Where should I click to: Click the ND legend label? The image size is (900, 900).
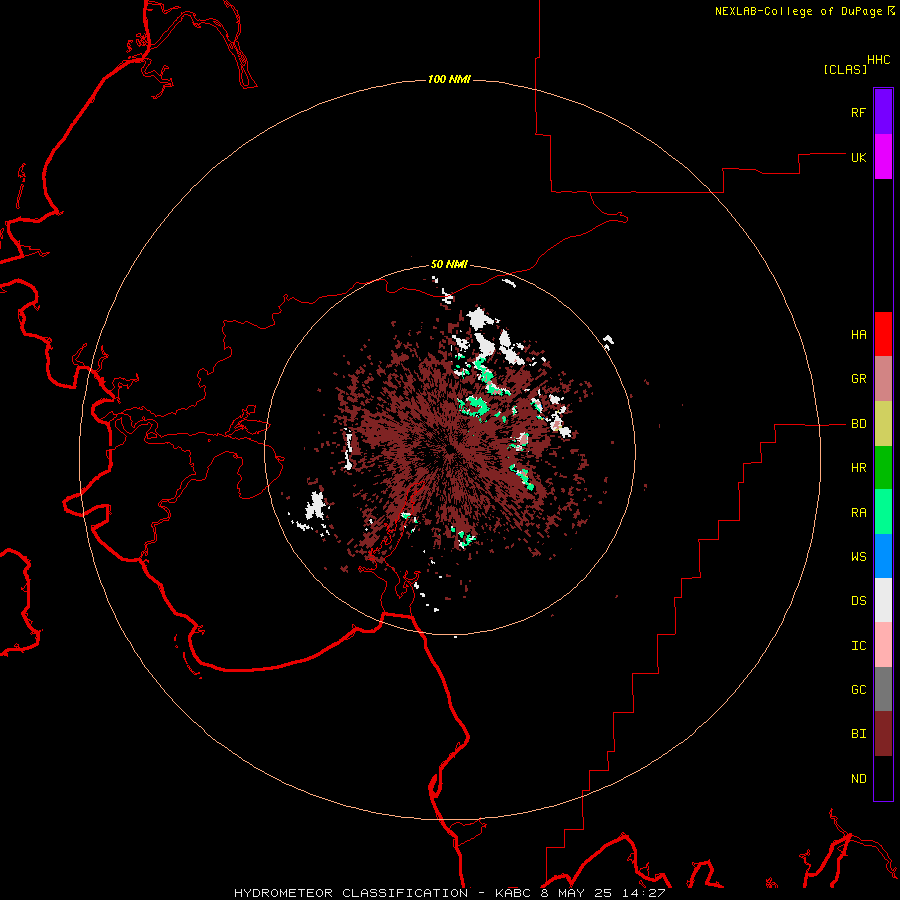(858, 778)
